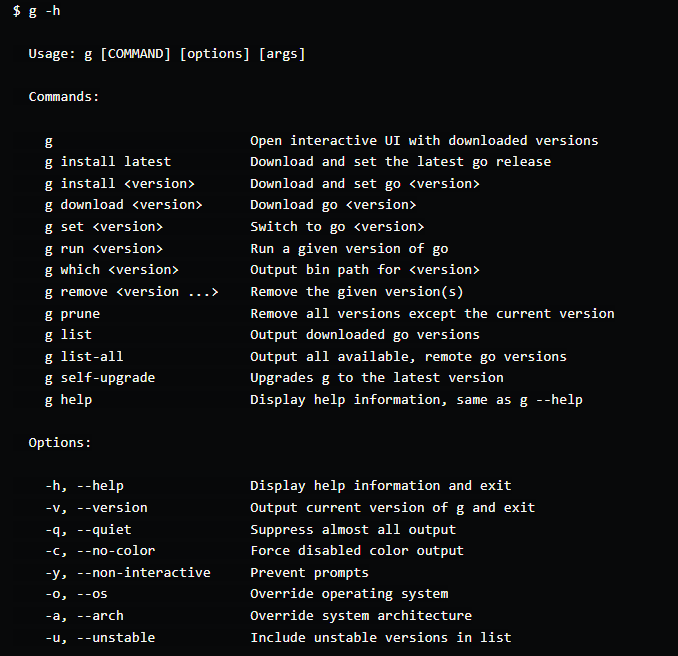Click the '-h, --help' option text

(x=84, y=486)
